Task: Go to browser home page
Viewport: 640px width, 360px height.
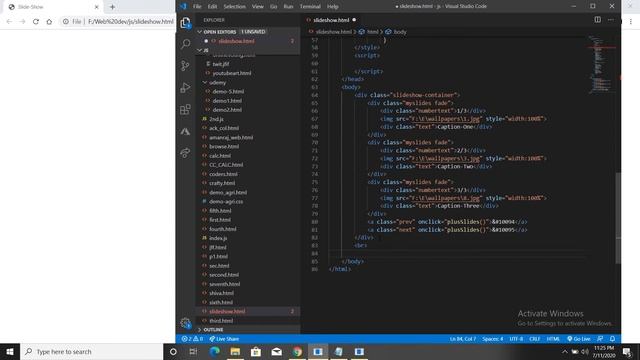Action: pos(49,22)
